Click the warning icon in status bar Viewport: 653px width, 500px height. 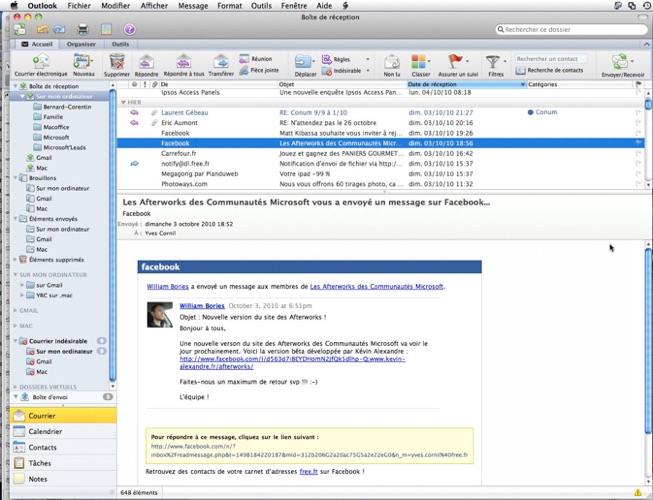(638, 493)
